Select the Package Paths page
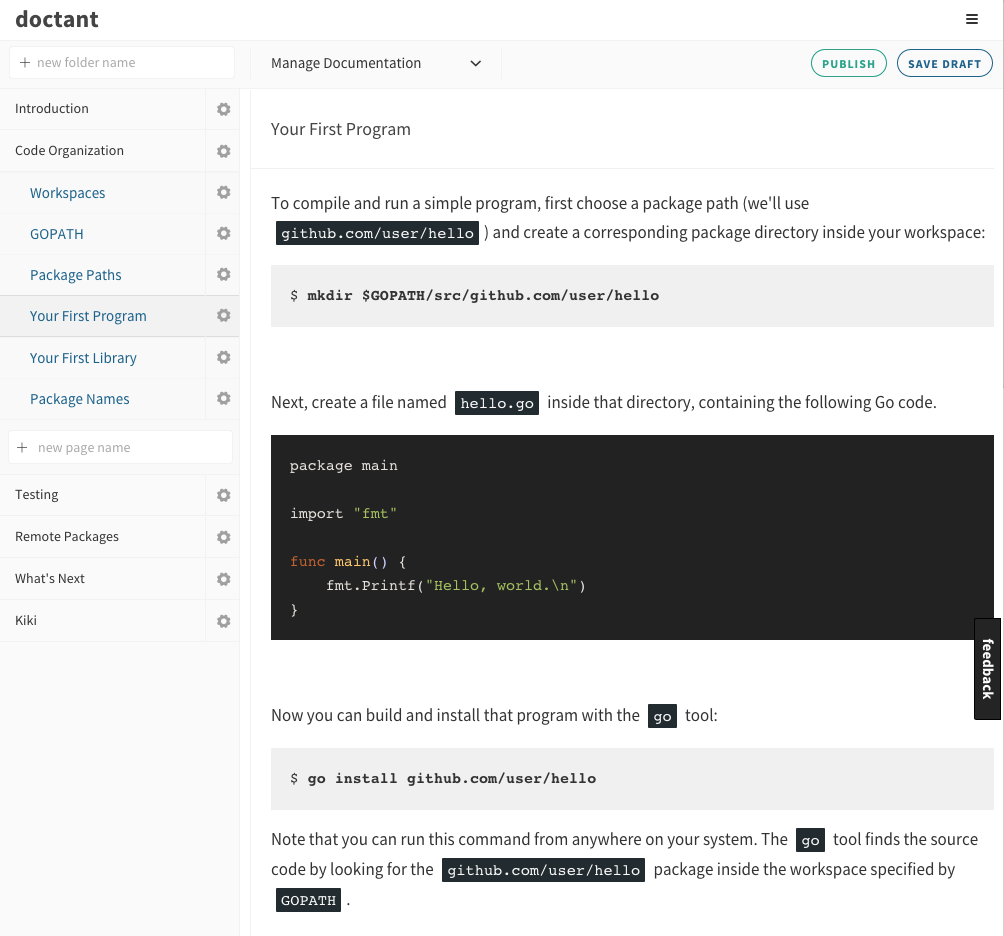 tap(76, 275)
